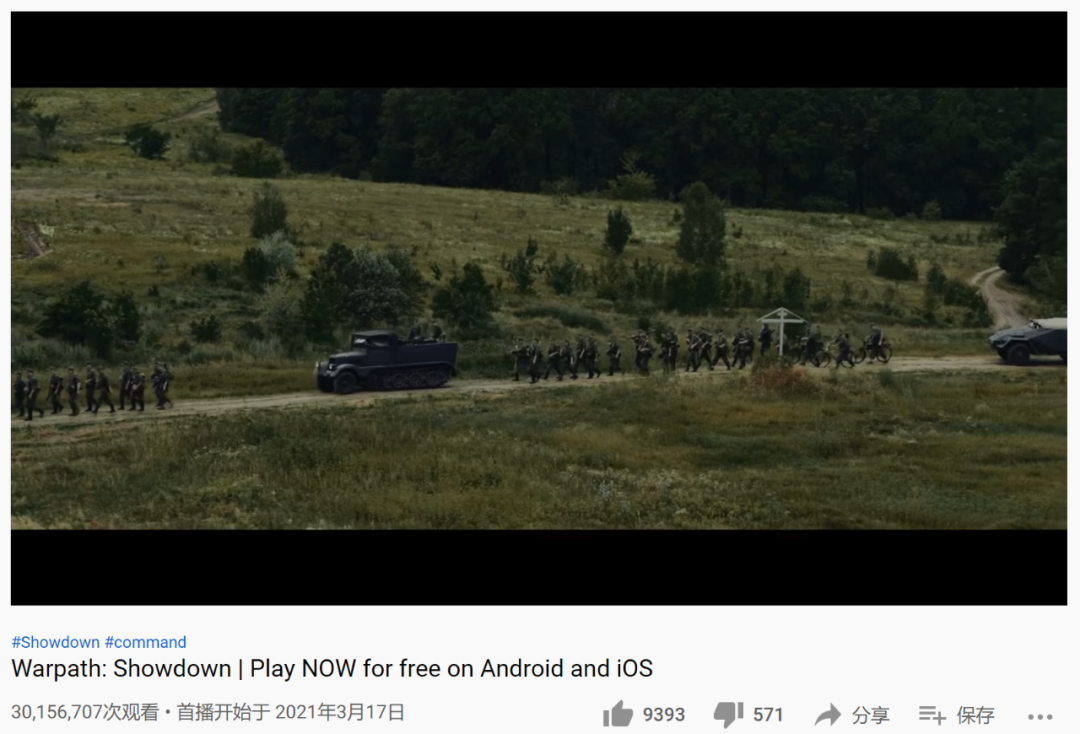
Task: Click the white roadside cross in the video
Action: (x=781, y=331)
